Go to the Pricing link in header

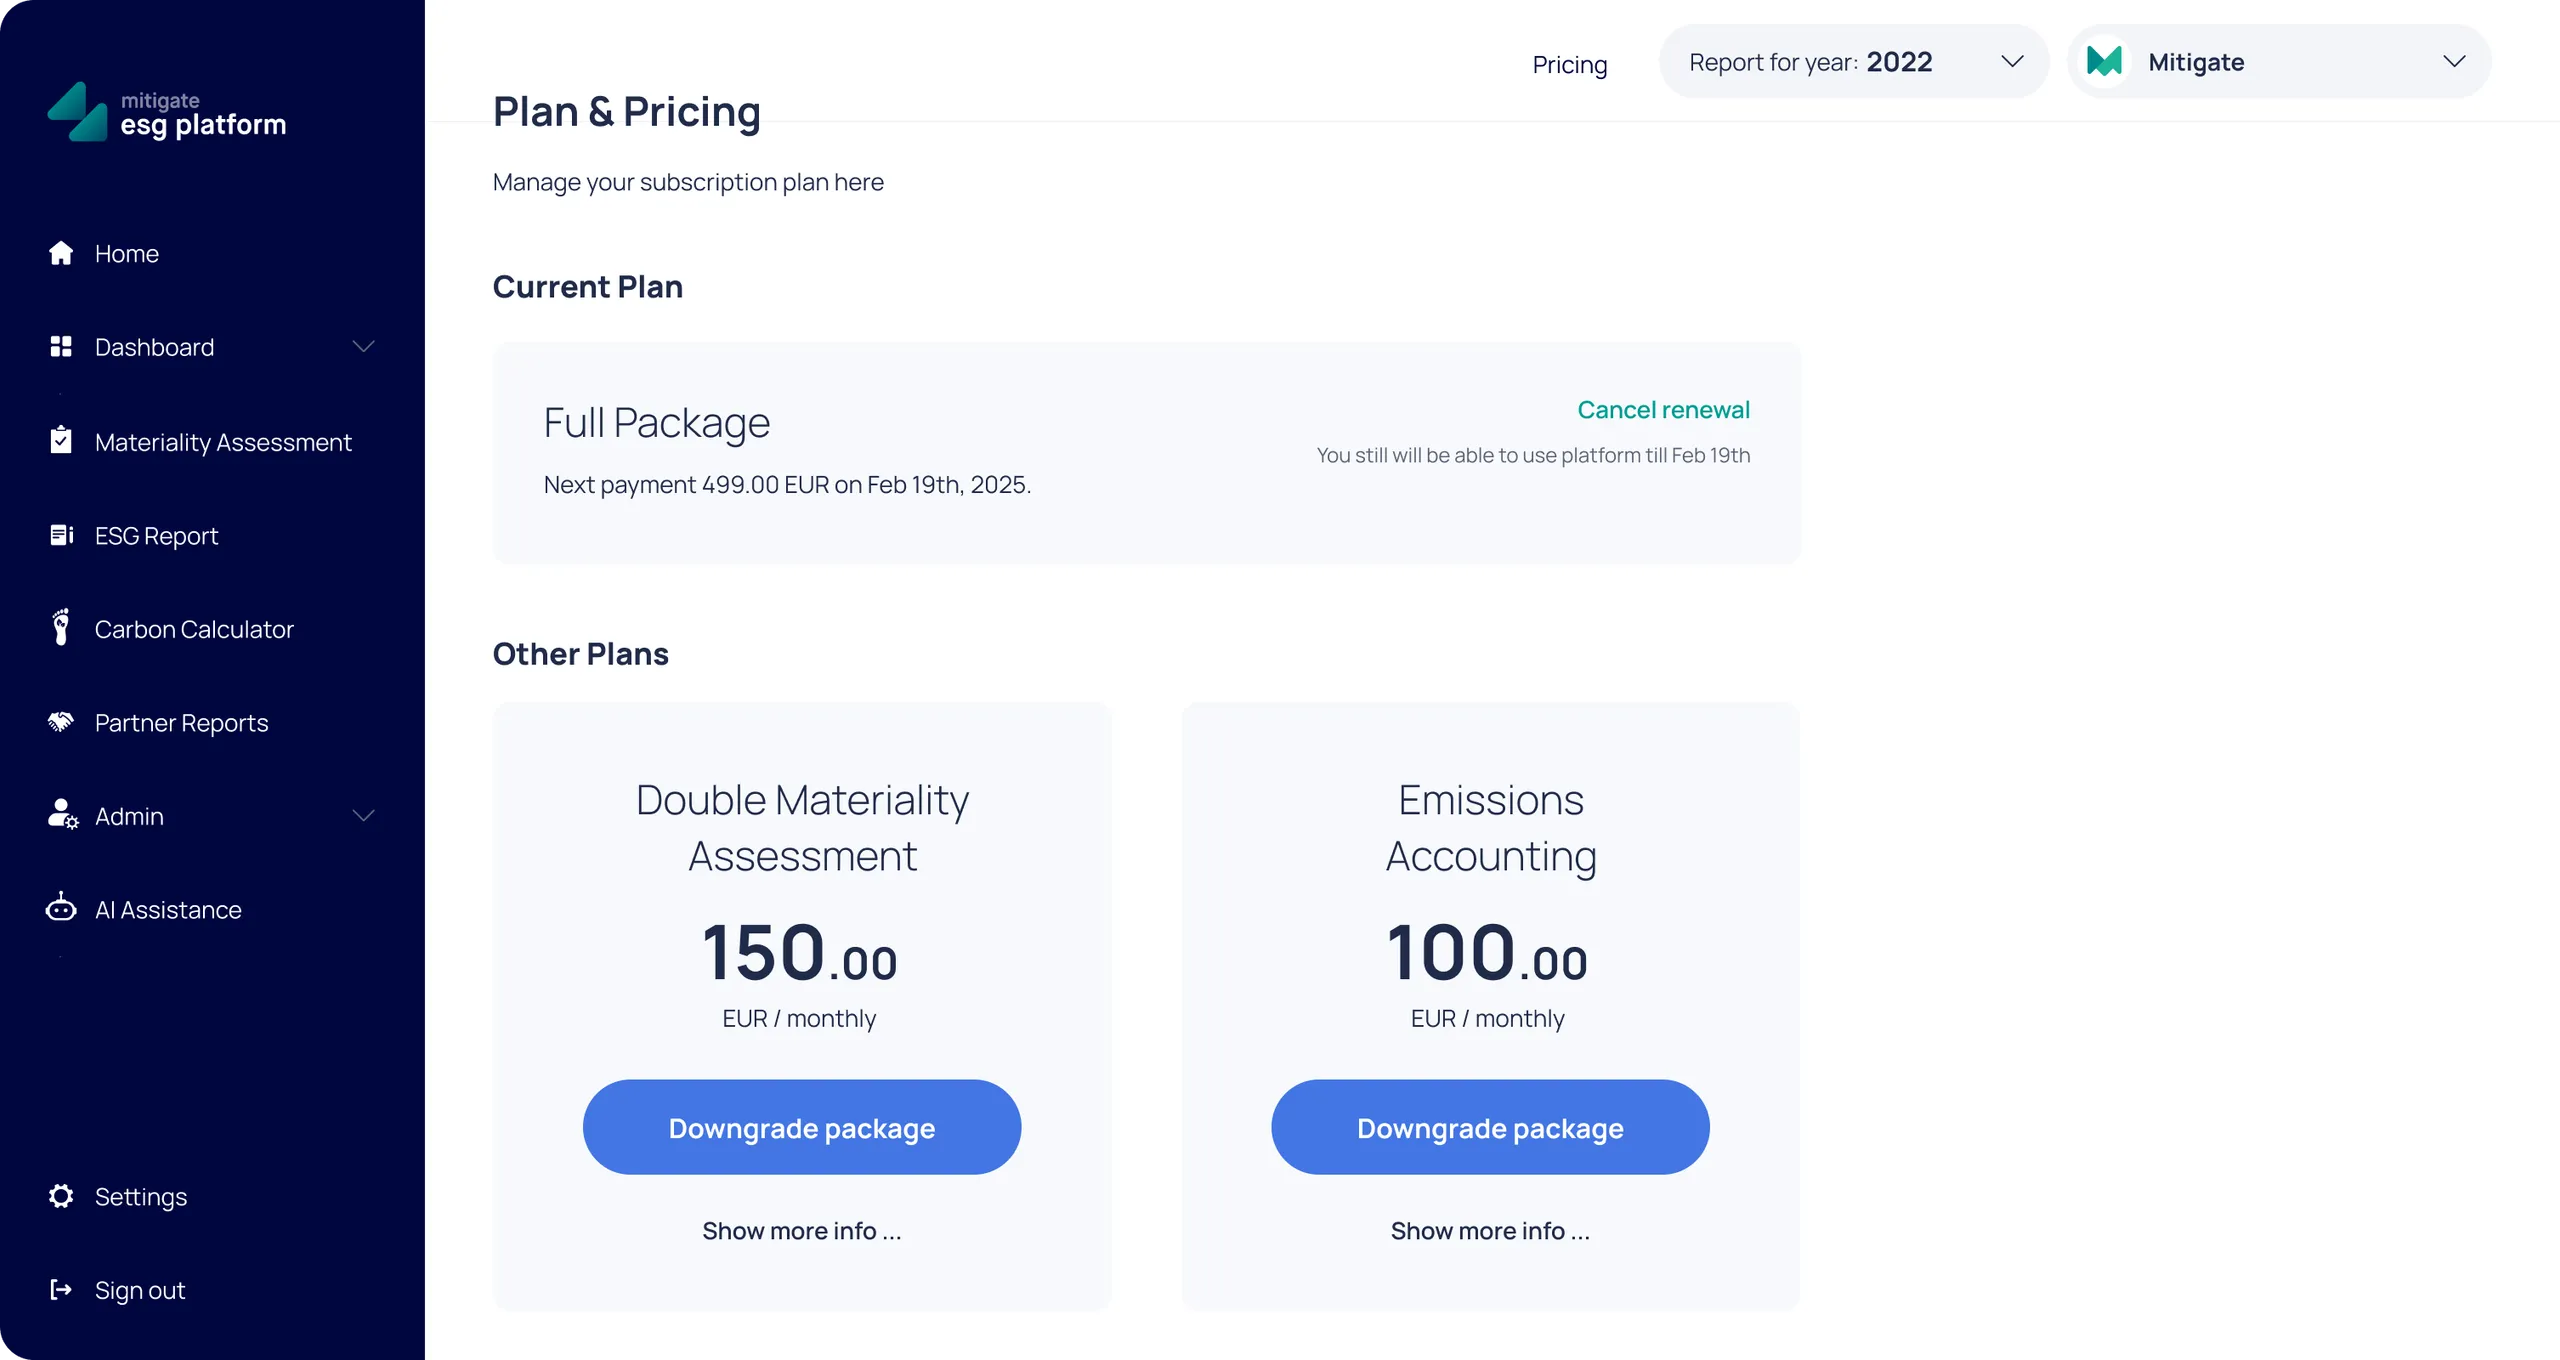click(1570, 65)
